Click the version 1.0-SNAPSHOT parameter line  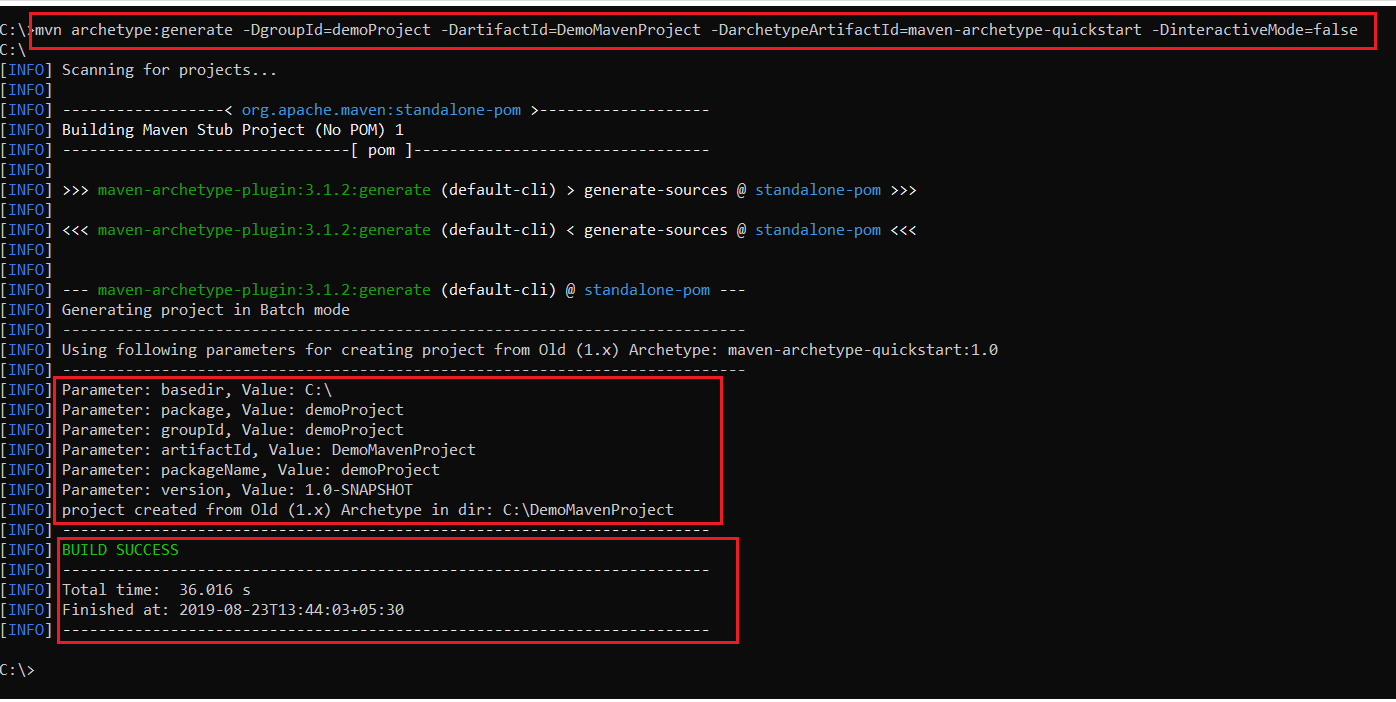pos(237,490)
